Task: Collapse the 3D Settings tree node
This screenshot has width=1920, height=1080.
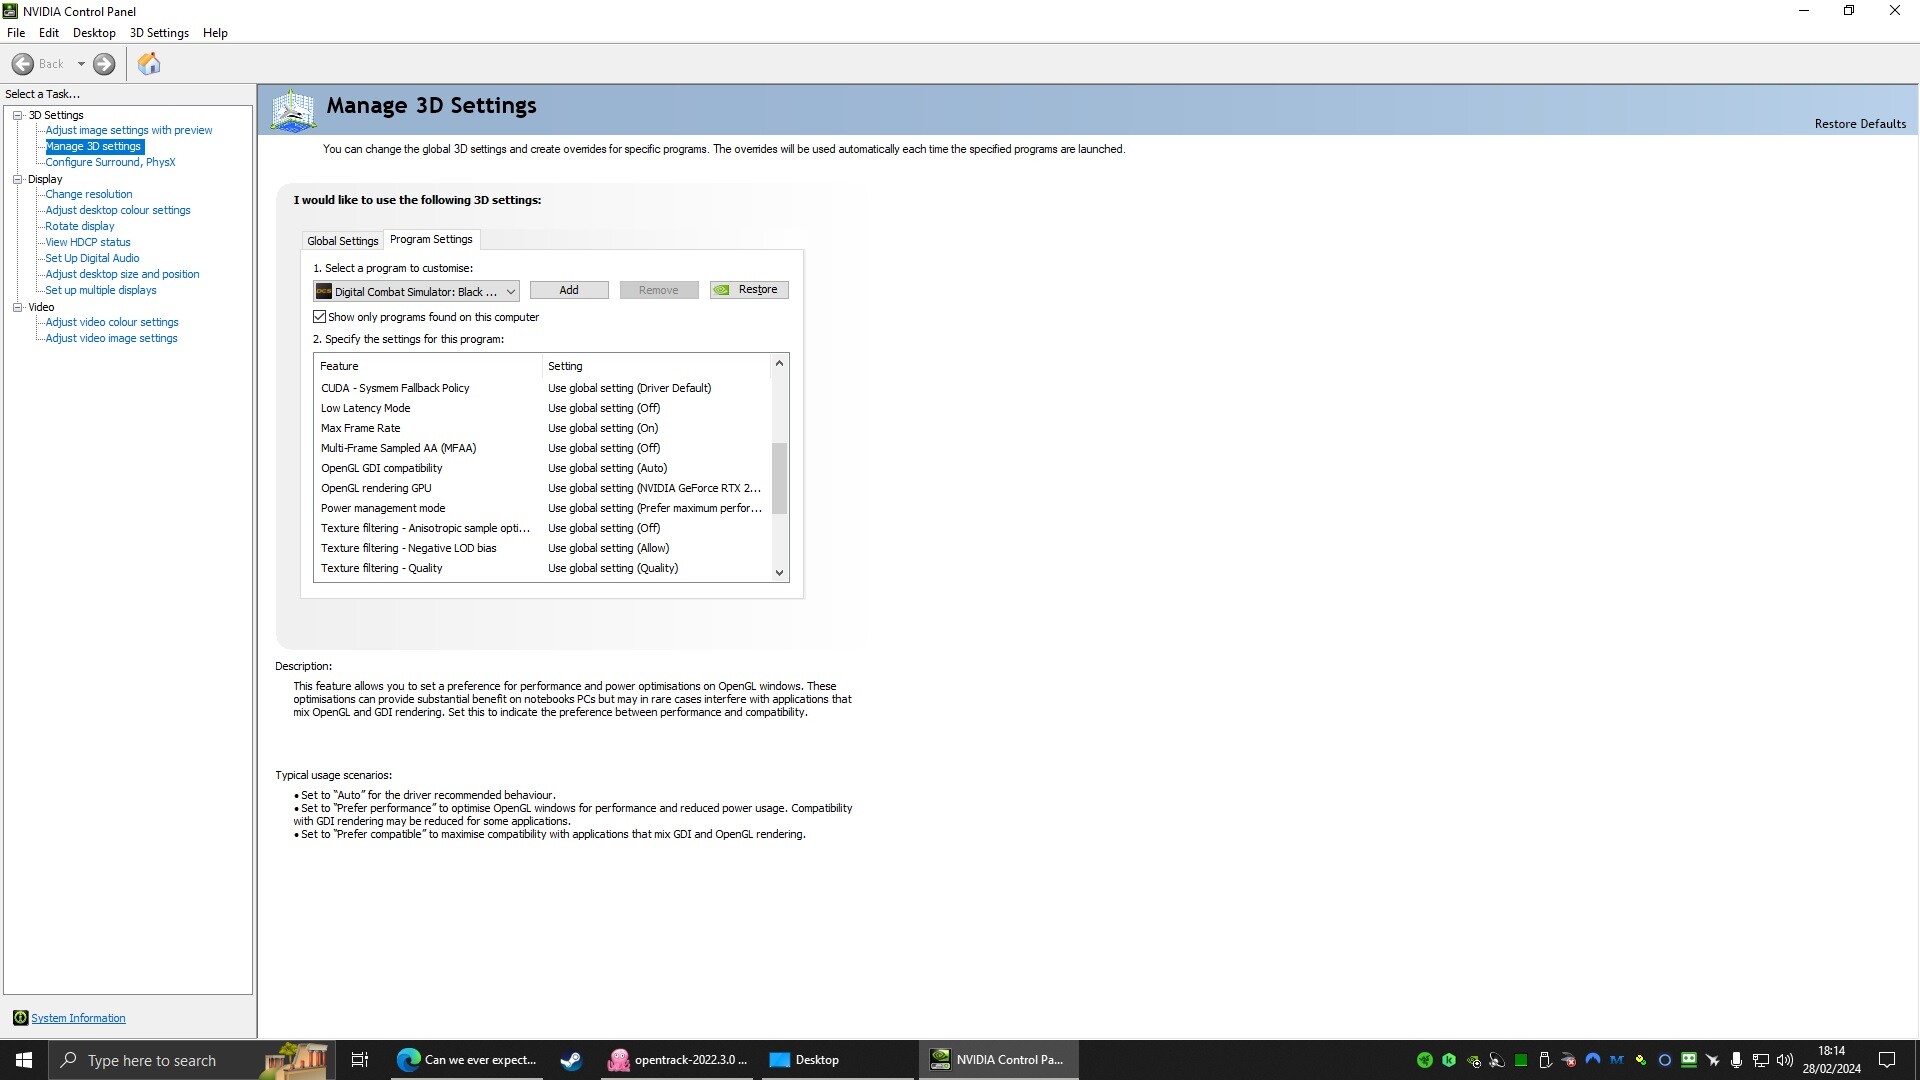Action: (17, 115)
